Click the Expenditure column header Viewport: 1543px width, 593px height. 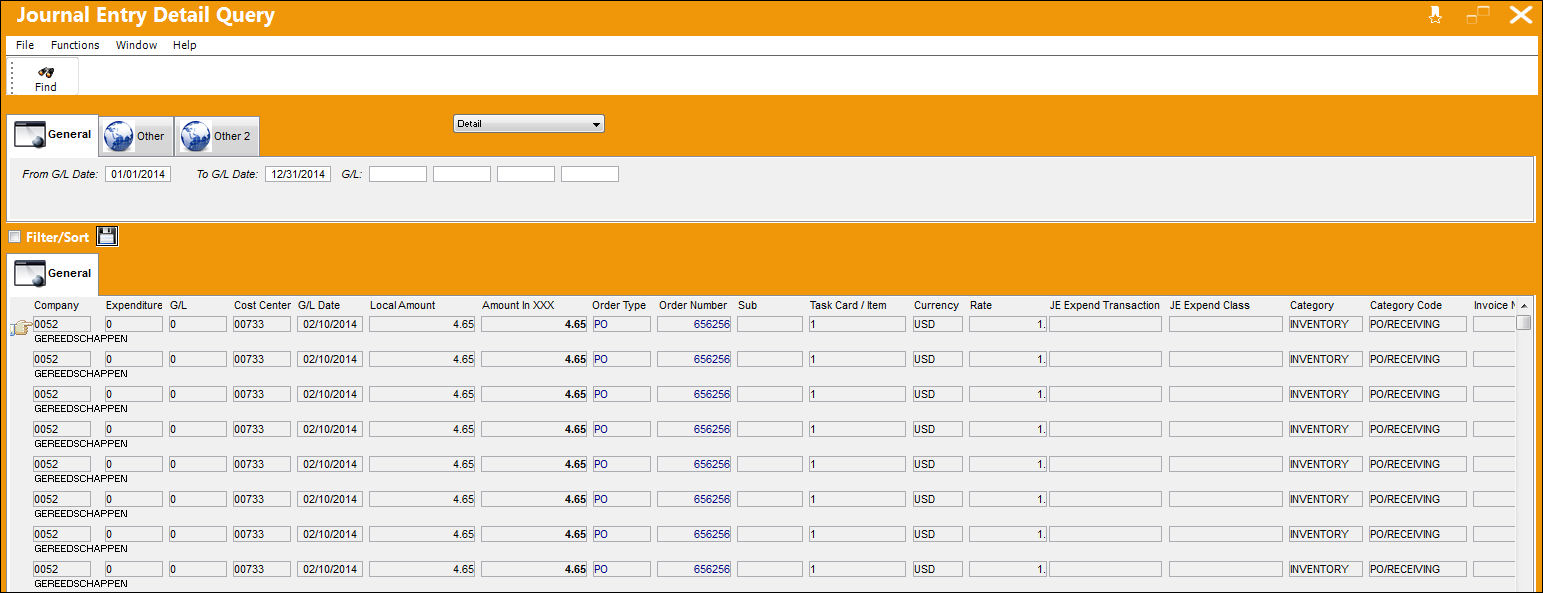[x=134, y=305]
